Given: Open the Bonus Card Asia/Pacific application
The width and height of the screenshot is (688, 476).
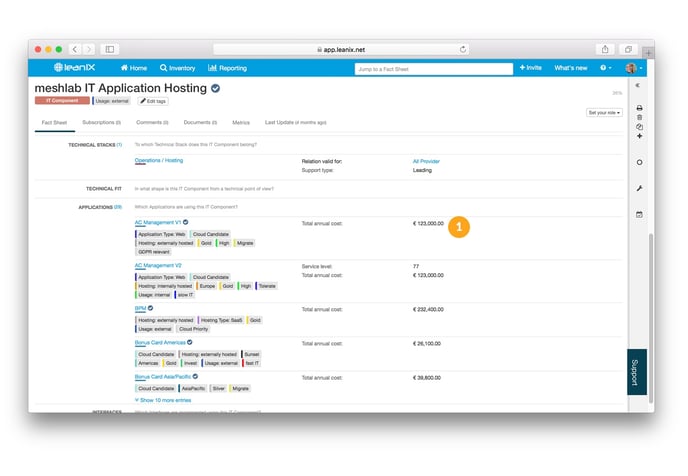Looking at the screenshot, I should (x=163, y=377).
